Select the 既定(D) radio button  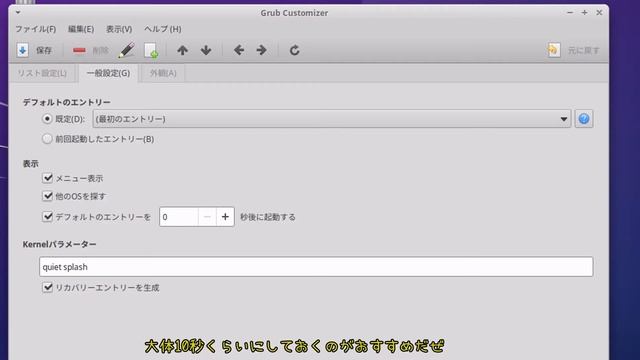click(x=47, y=119)
